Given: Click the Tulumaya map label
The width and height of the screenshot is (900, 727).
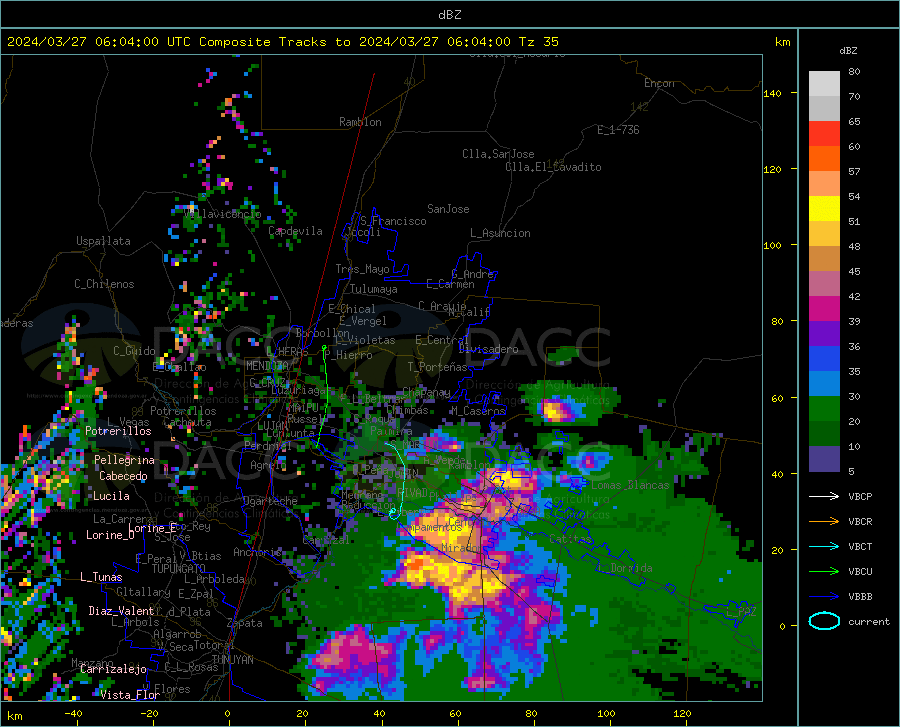Looking at the screenshot, I should pyautogui.click(x=374, y=289).
